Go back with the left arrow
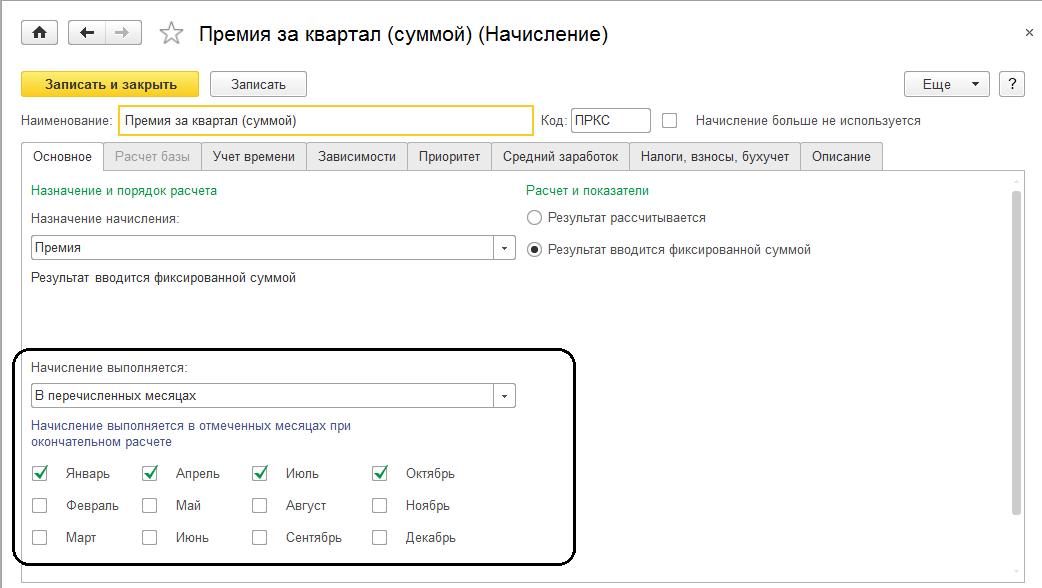 (86, 33)
